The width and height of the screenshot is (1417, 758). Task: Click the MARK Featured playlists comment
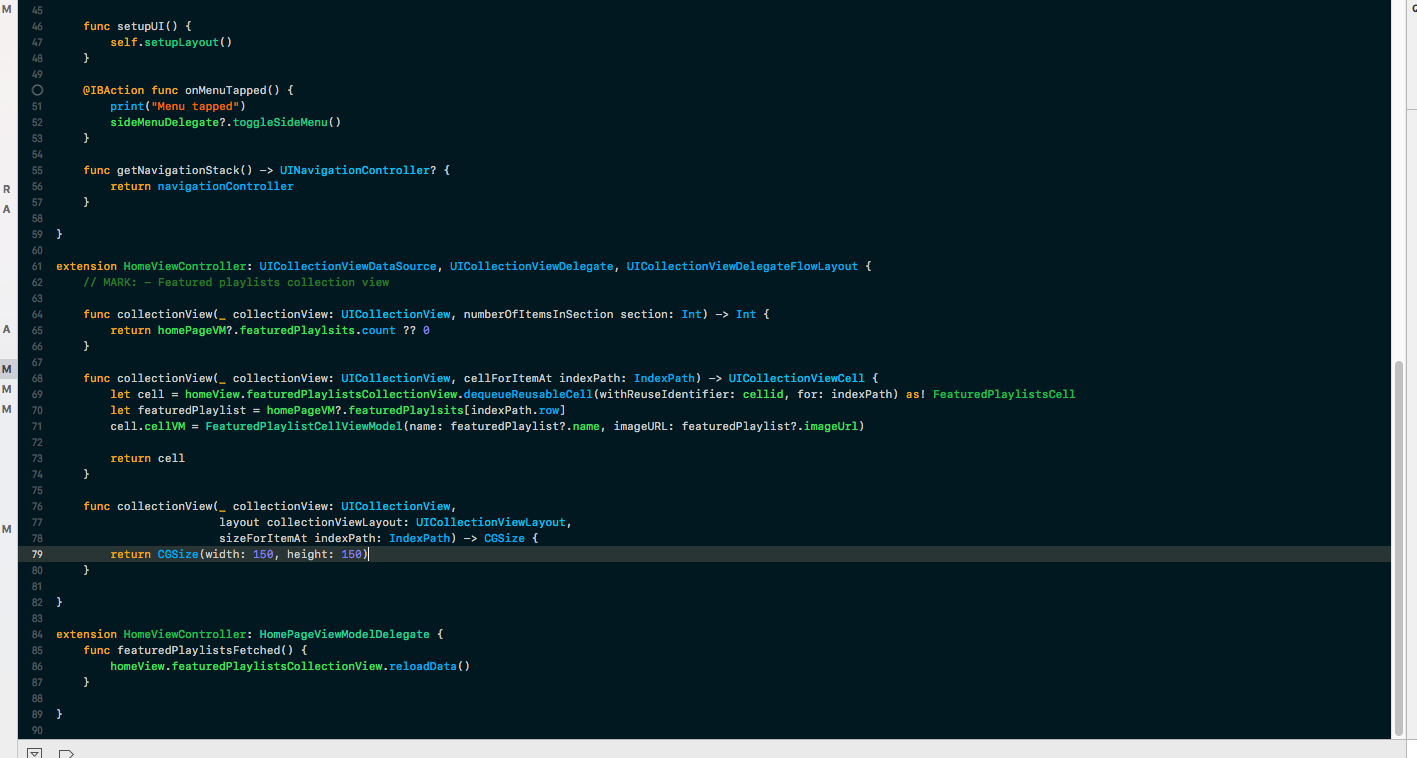(x=236, y=282)
